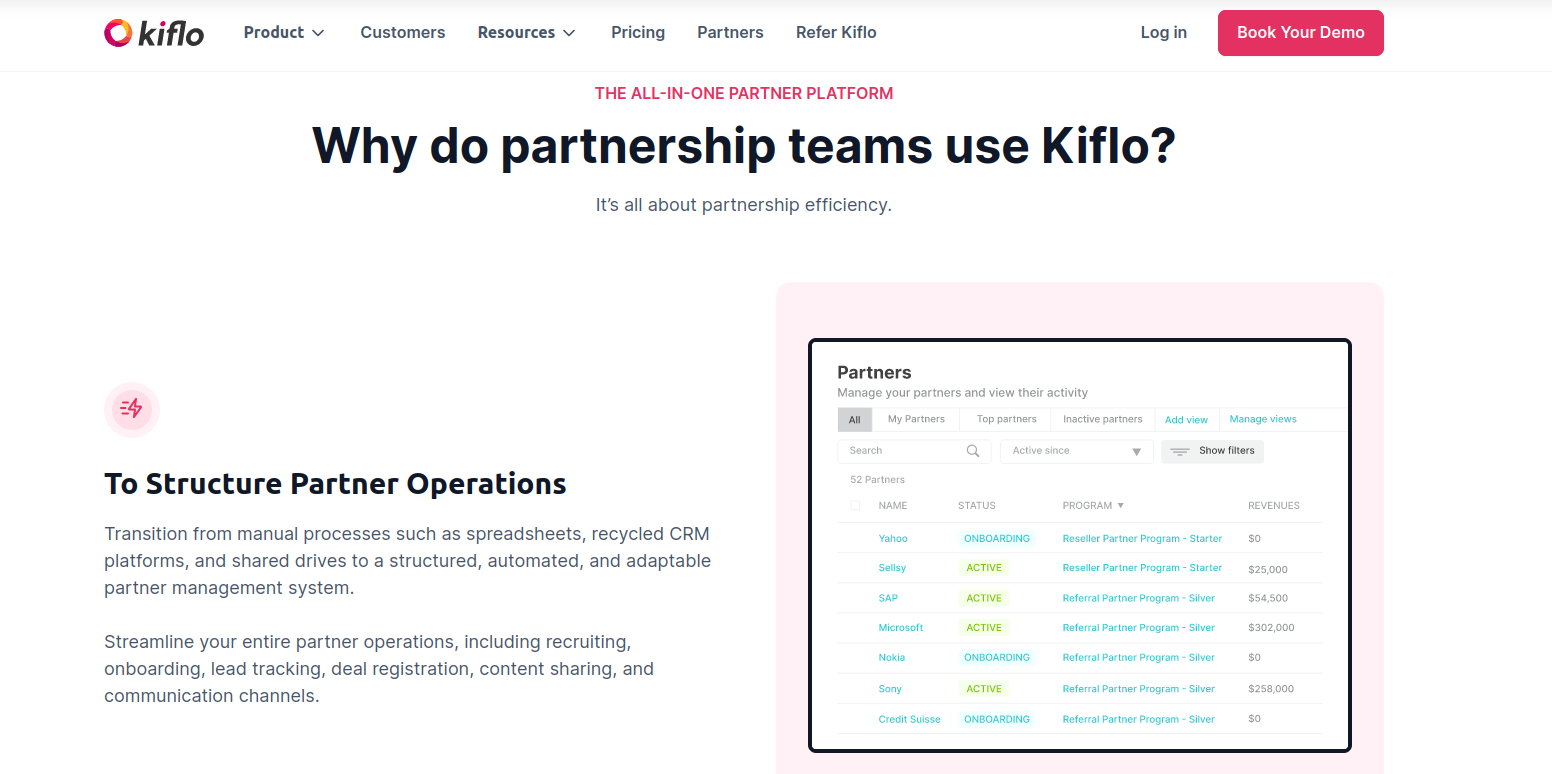Screen dimensions: 1552x774
Task: Click Sellsy's ACTIVE status badge
Action: pyautogui.click(x=984, y=568)
